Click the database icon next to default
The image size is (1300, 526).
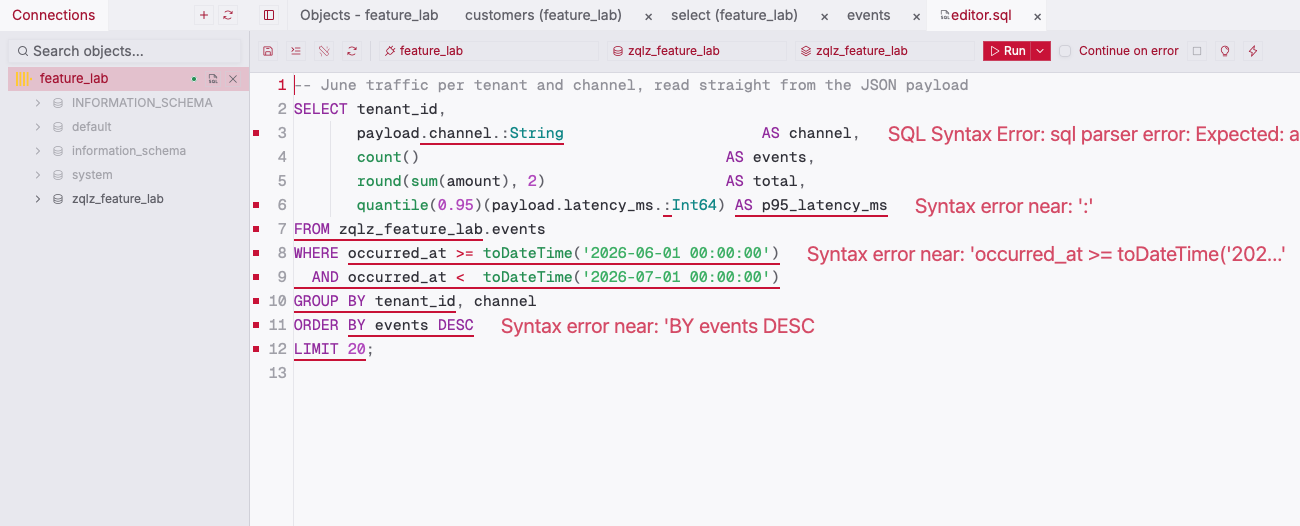click(58, 127)
